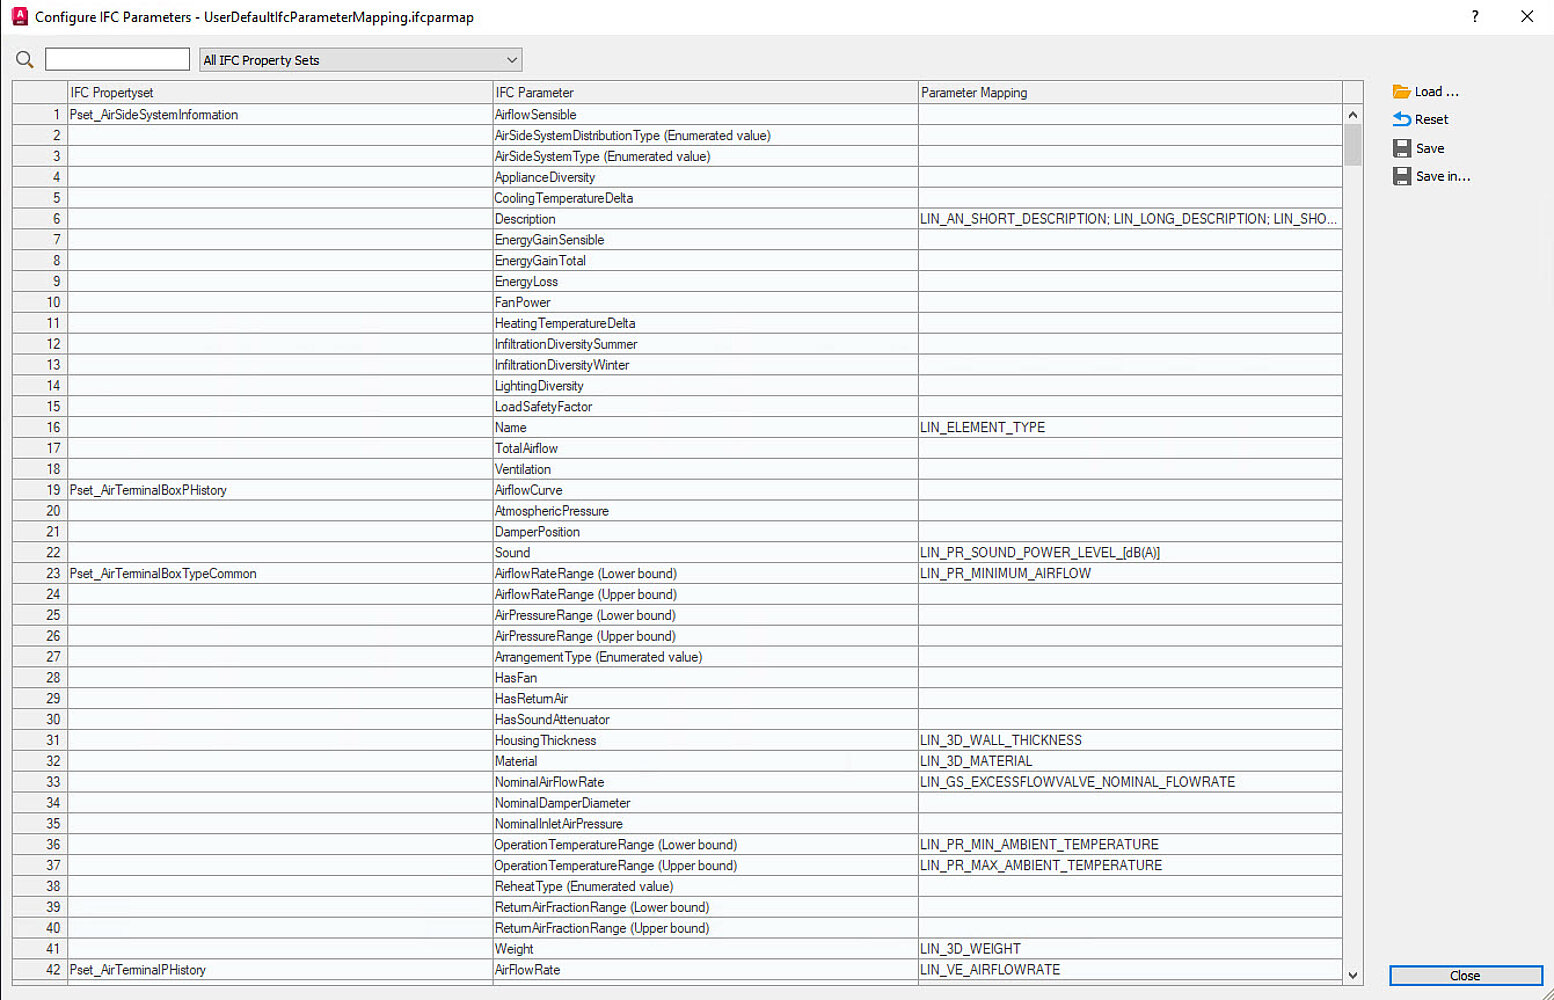Select row number 10 header

pyautogui.click(x=40, y=302)
